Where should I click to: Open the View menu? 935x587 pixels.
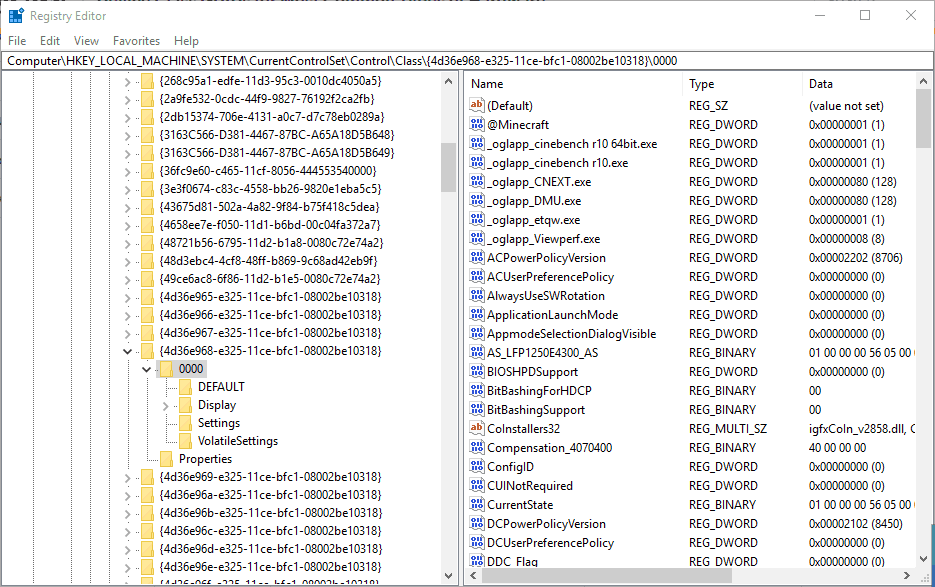pyautogui.click(x=86, y=40)
